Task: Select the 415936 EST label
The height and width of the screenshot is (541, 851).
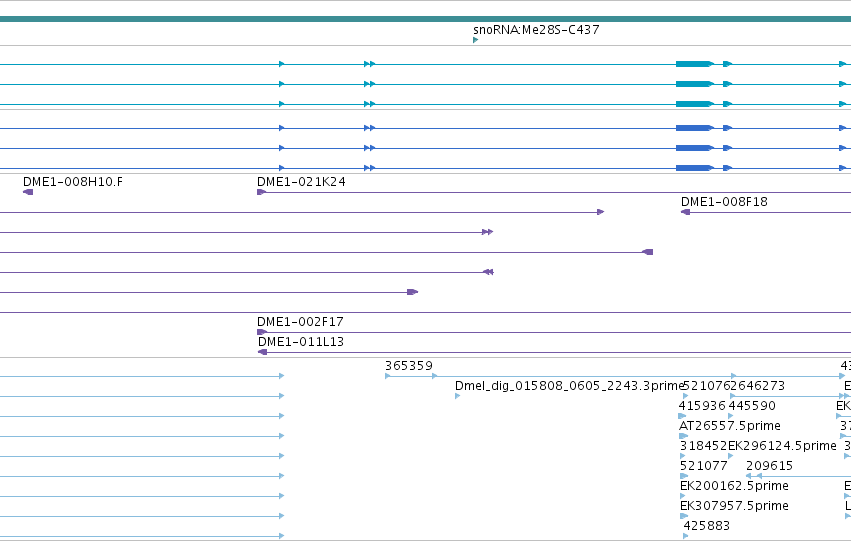Action: click(702, 406)
